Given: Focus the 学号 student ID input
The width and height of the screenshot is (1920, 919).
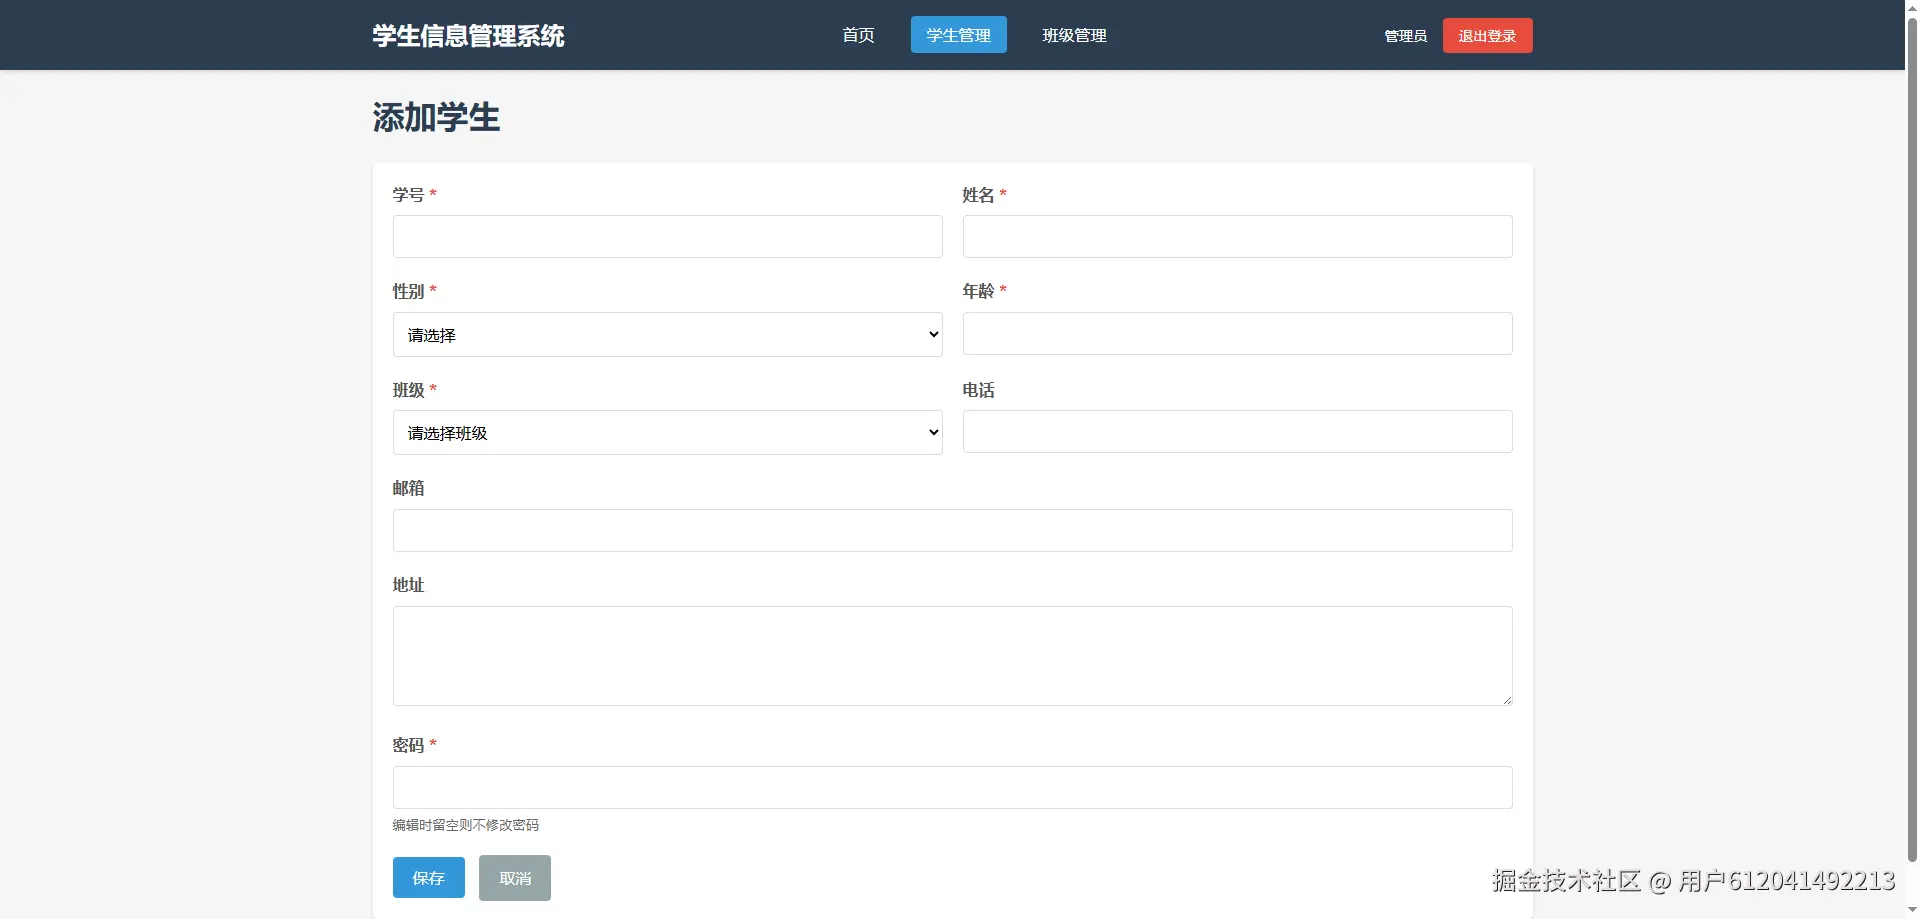Looking at the screenshot, I should [666, 236].
